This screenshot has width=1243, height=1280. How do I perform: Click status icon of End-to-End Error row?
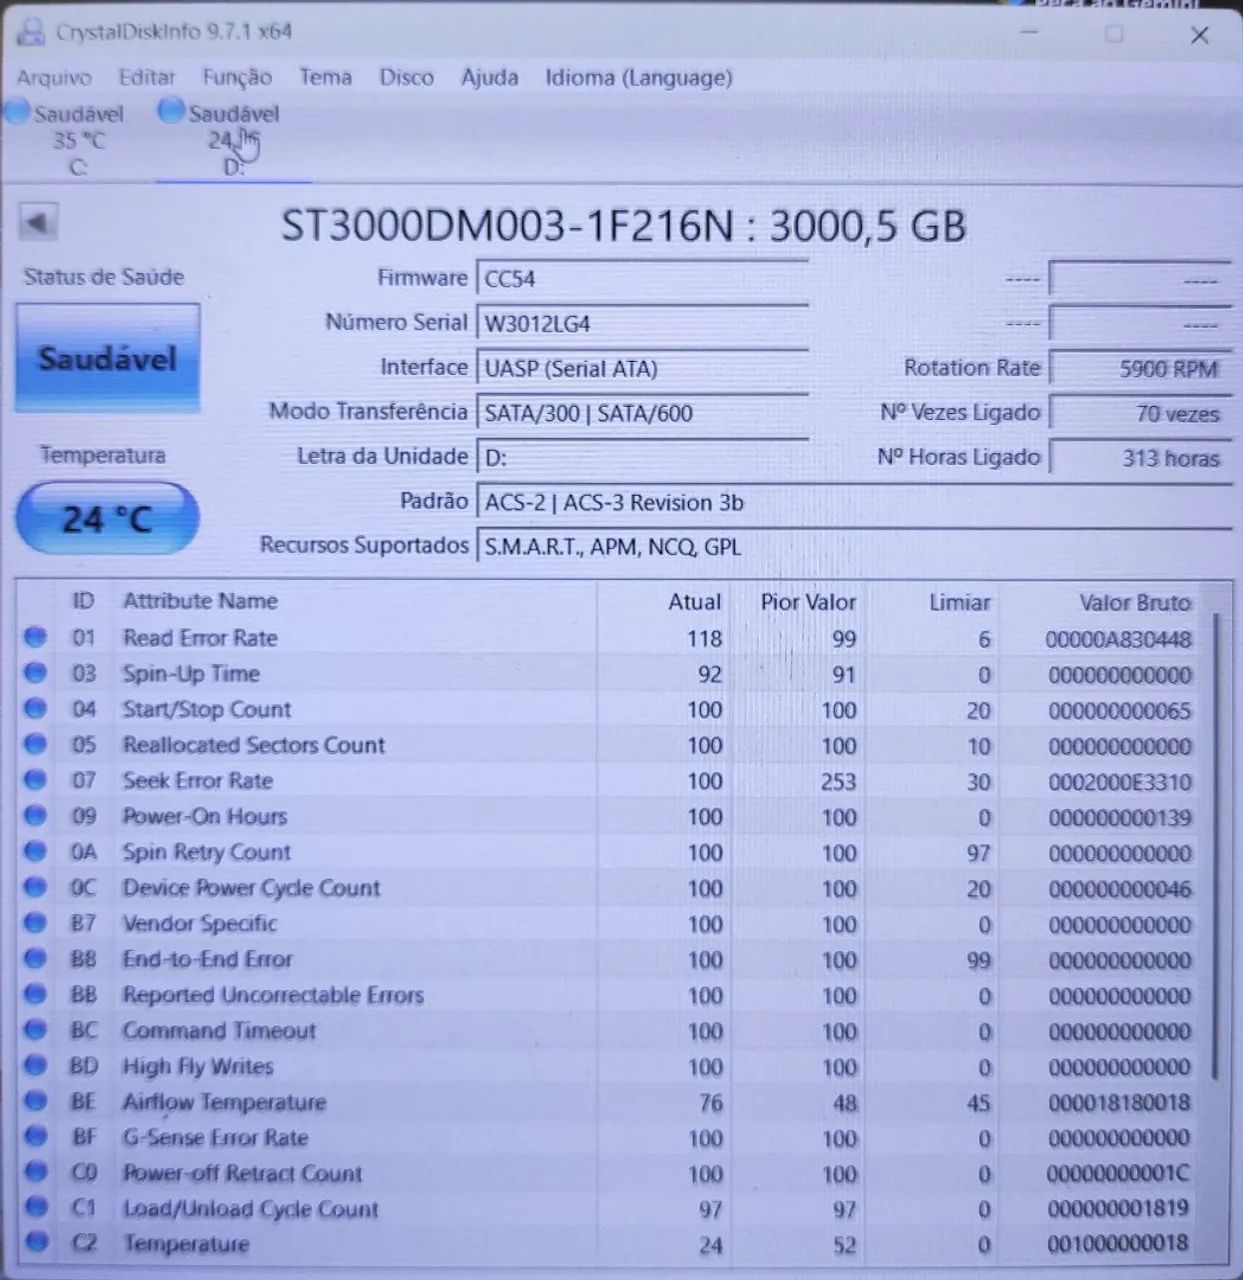[35, 958]
